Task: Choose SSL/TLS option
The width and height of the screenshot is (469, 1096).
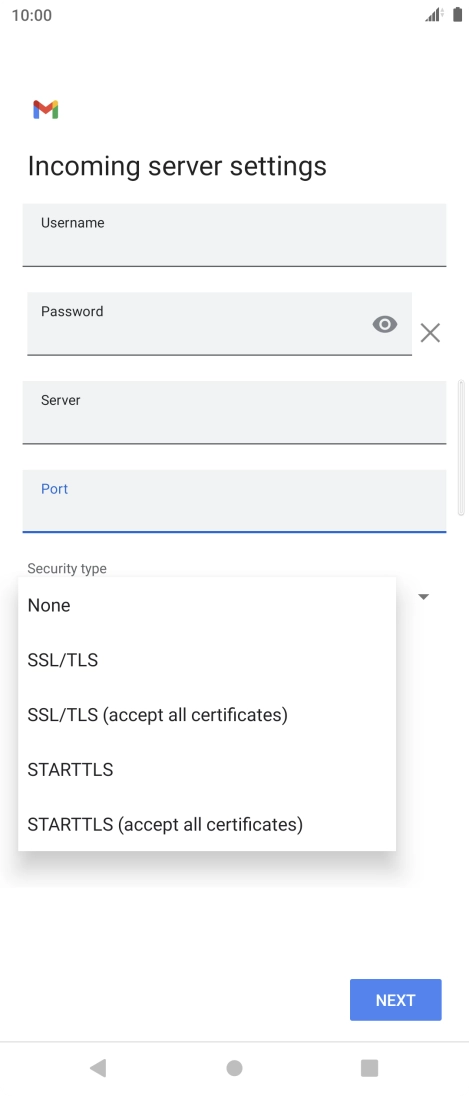Action: pyautogui.click(x=207, y=660)
